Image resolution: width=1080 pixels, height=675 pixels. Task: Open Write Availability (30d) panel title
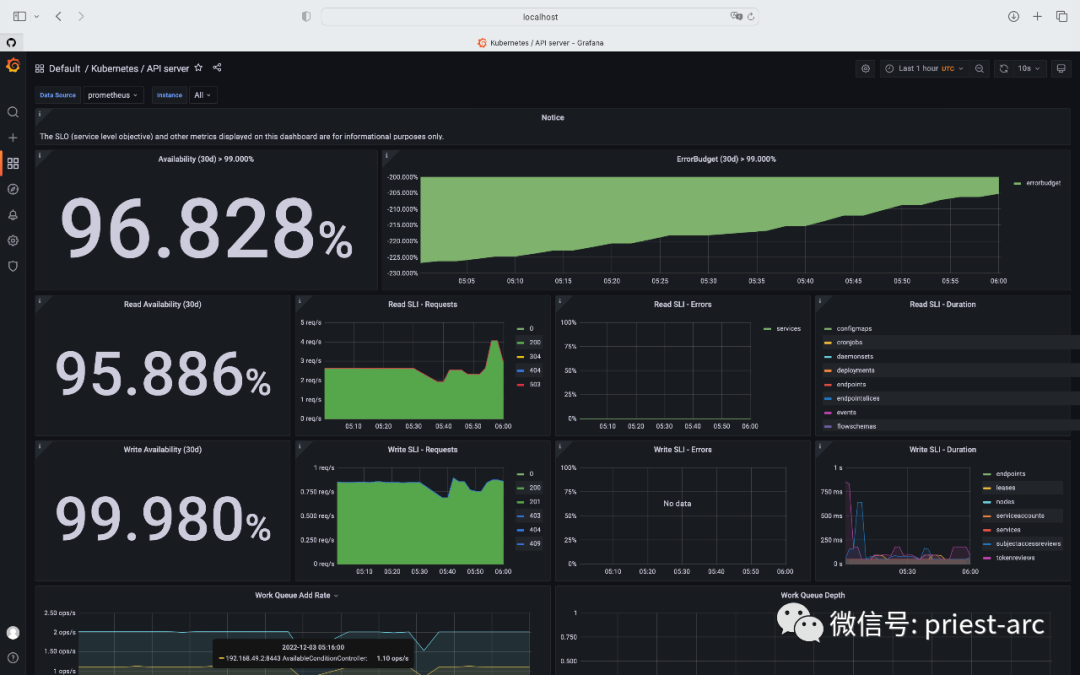point(163,449)
